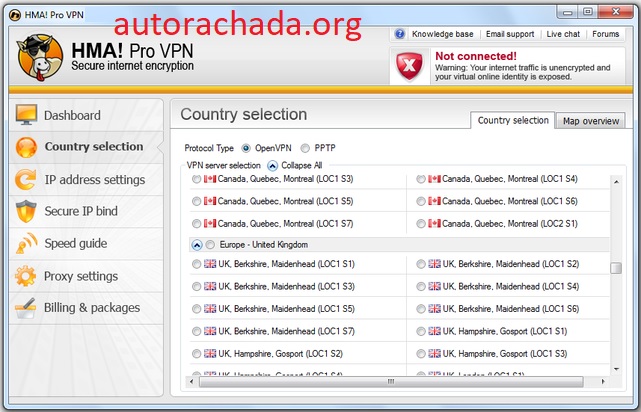Click the Billing & packages basket icon
Screen dimensions: 641x412
tap(25, 308)
